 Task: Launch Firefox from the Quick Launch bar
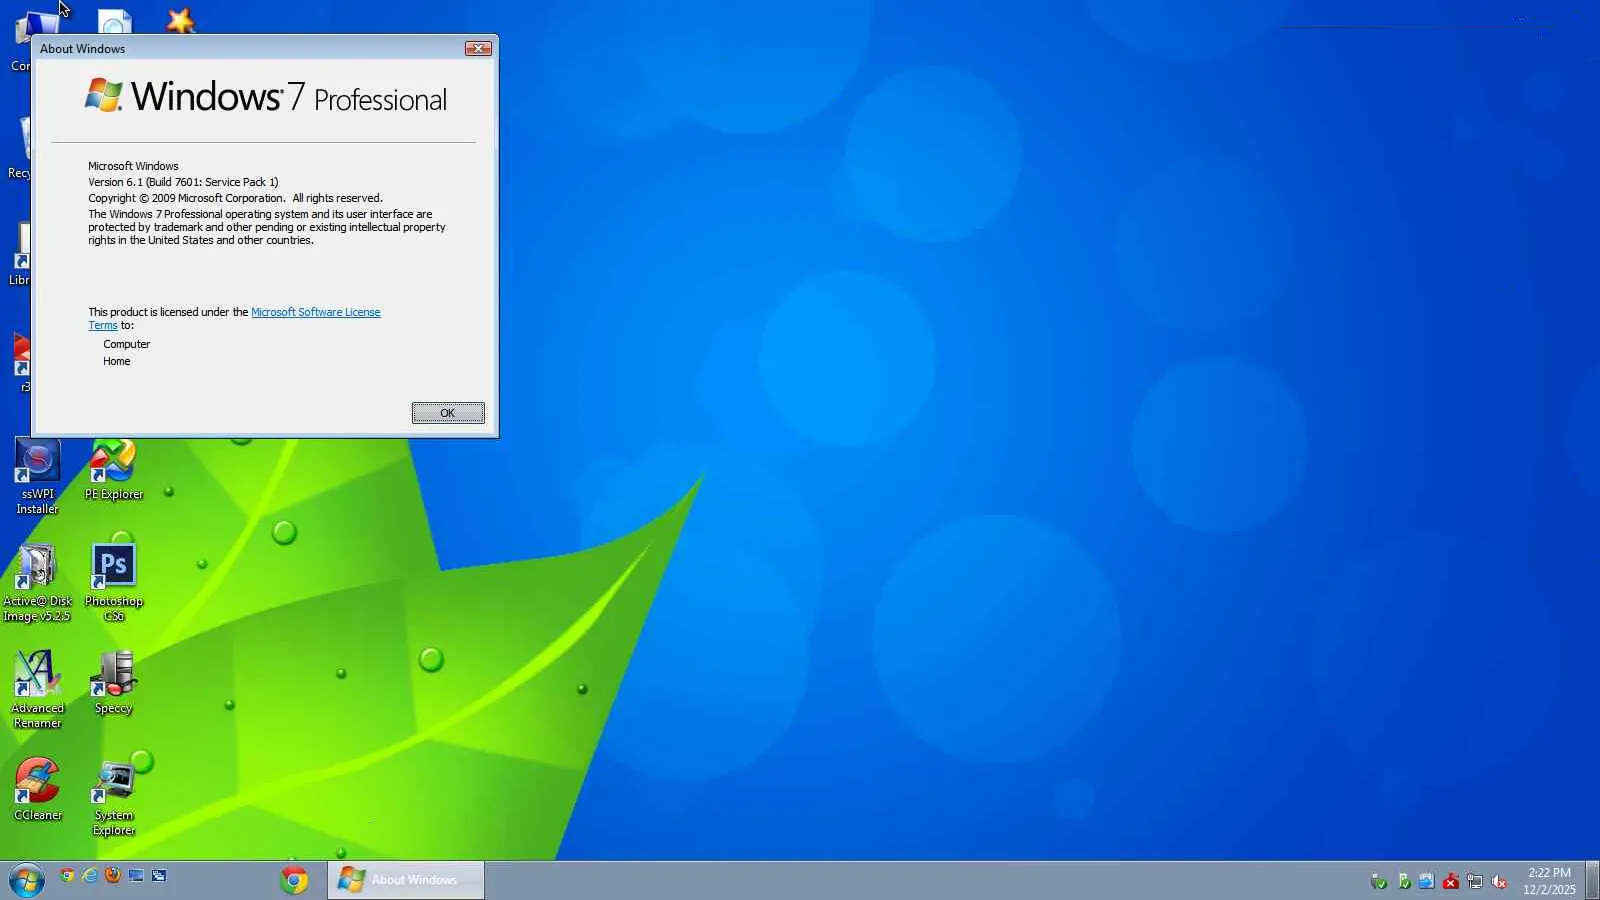point(113,876)
